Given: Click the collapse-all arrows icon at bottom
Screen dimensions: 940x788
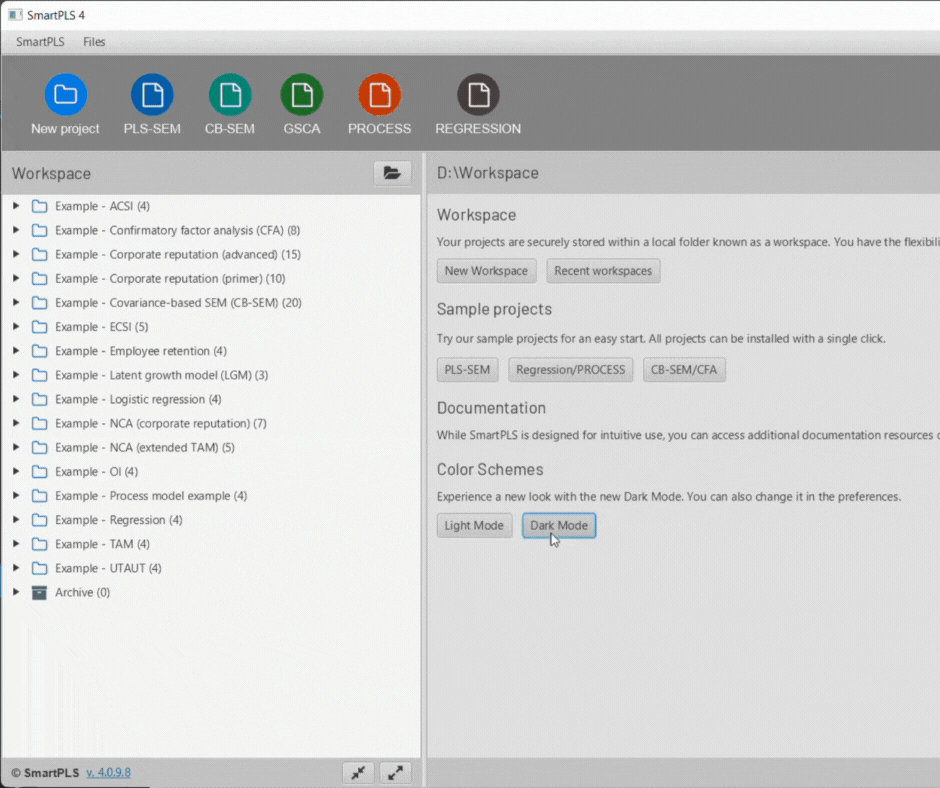Looking at the screenshot, I should click(x=358, y=772).
